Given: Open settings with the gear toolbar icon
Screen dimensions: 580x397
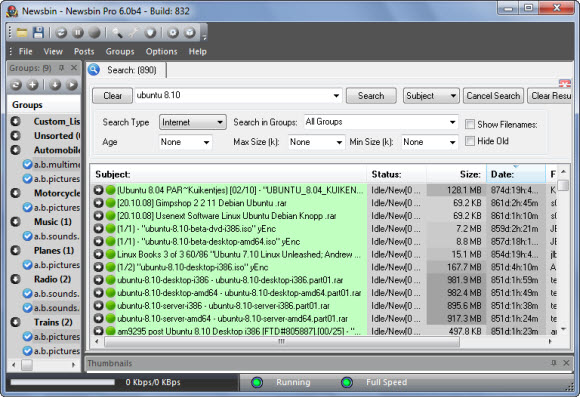Looking at the screenshot, I should (x=173, y=33).
